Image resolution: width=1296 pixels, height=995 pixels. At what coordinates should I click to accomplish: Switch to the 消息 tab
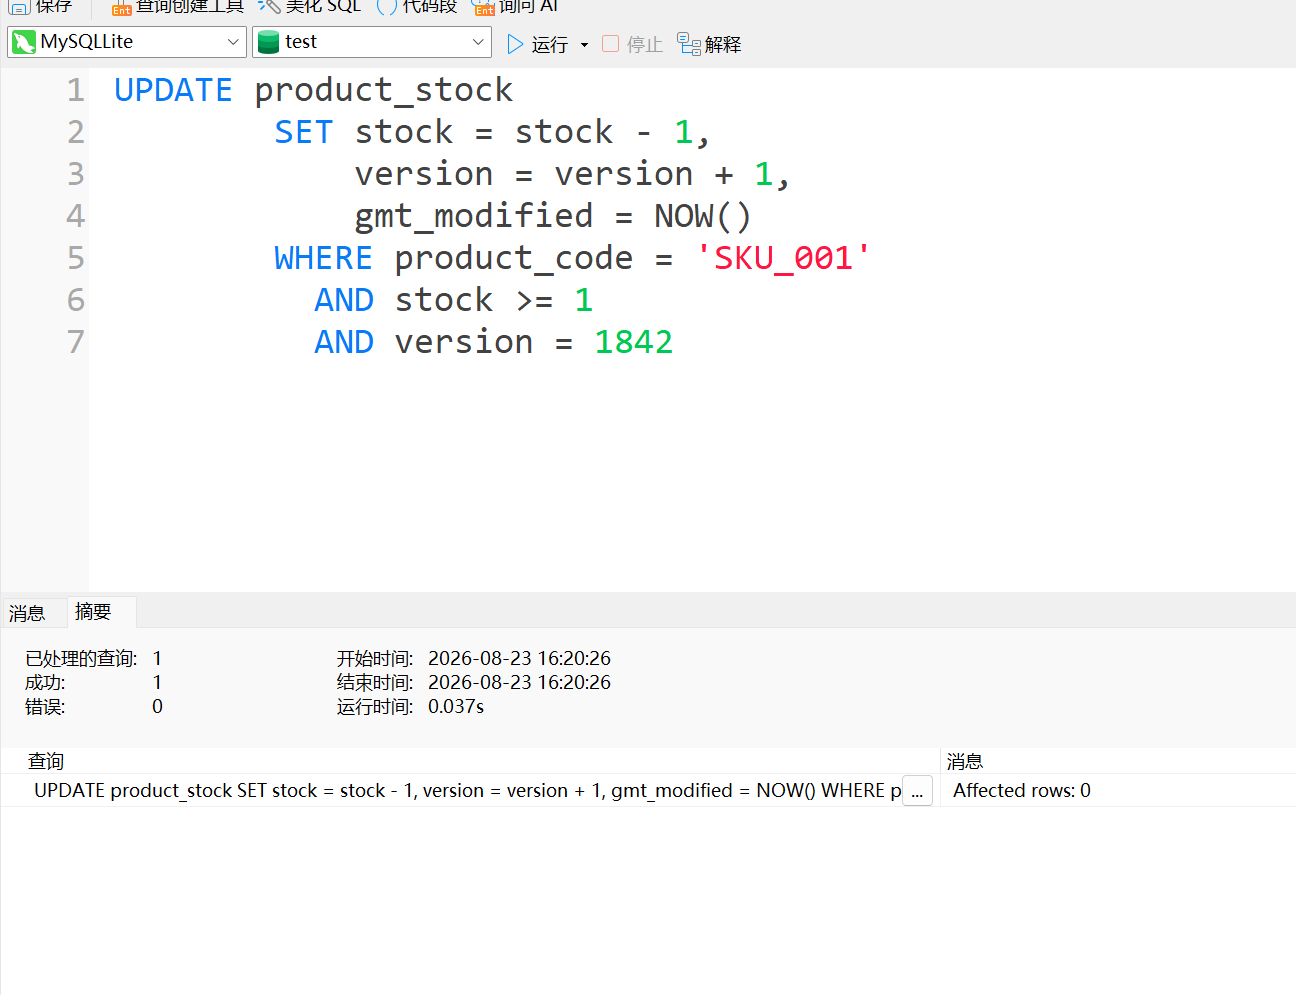coord(27,613)
